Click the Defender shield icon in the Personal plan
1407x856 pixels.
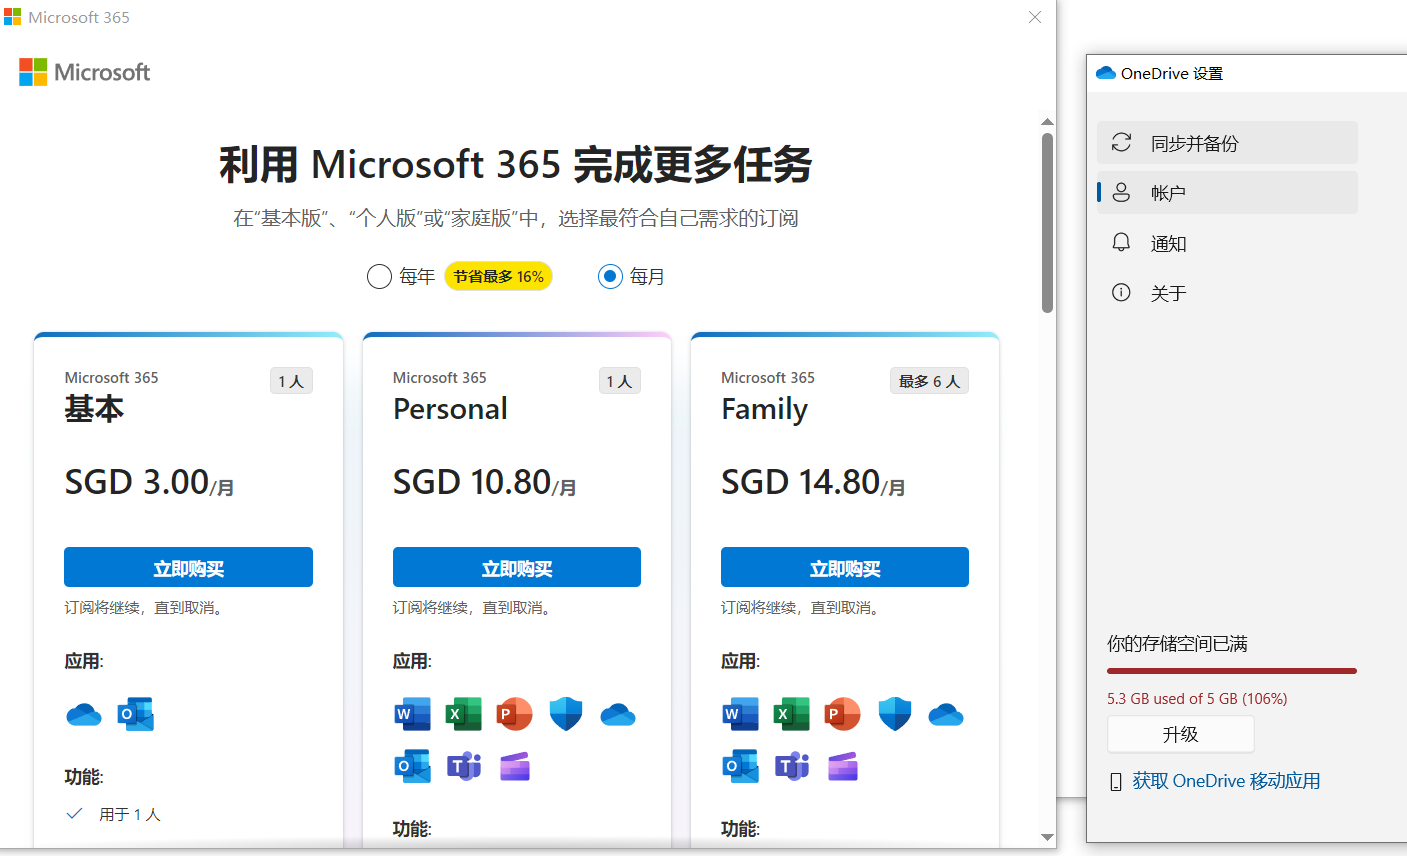point(566,715)
